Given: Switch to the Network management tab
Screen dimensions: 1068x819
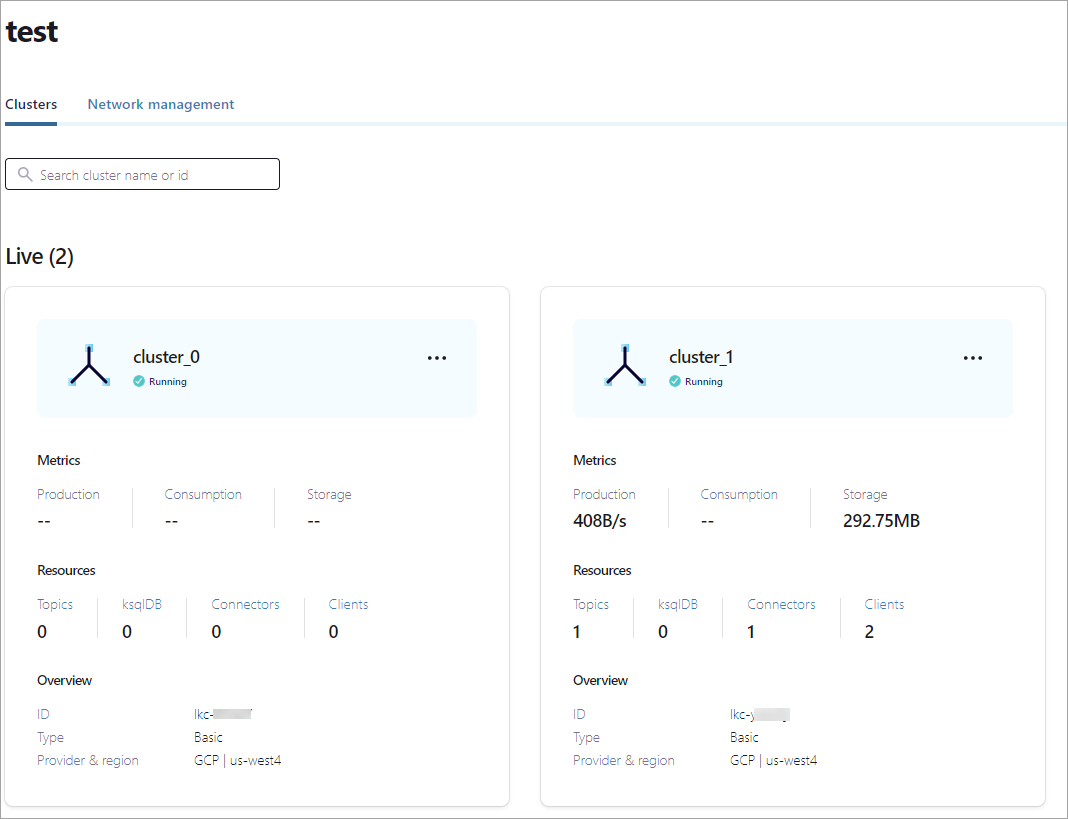Looking at the screenshot, I should [161, 104].
